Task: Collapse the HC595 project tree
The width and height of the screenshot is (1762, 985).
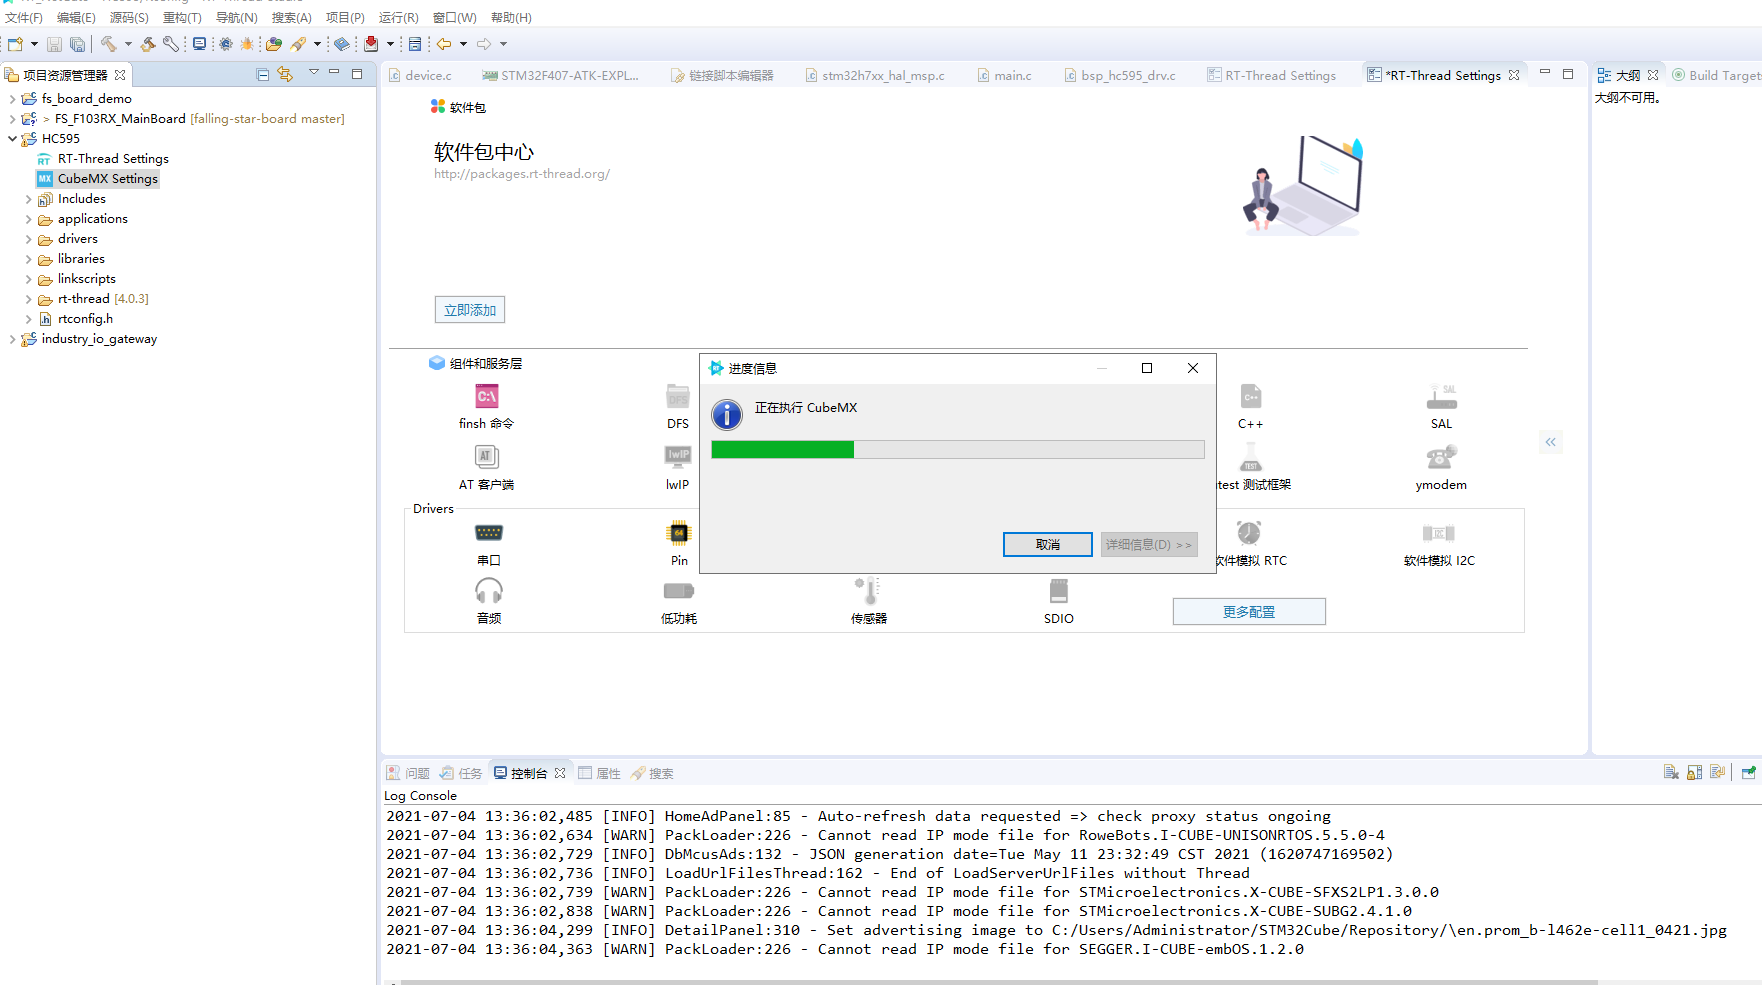Action: coord(12,139)
